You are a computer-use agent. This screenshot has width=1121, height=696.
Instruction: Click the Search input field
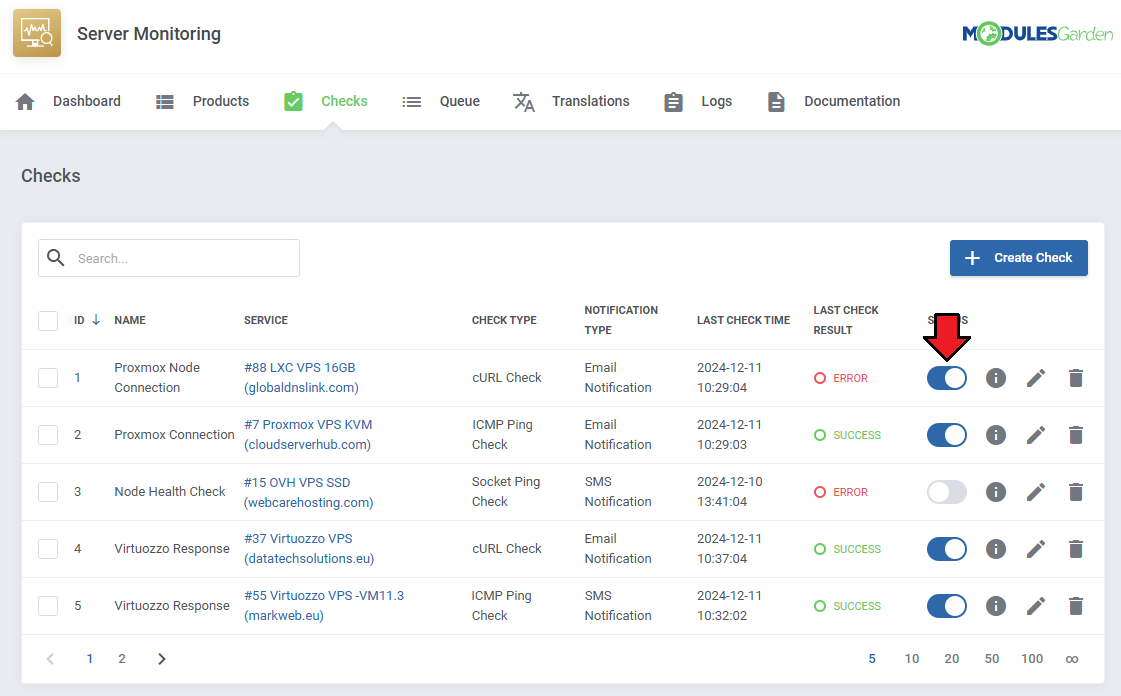pos(169,258)
